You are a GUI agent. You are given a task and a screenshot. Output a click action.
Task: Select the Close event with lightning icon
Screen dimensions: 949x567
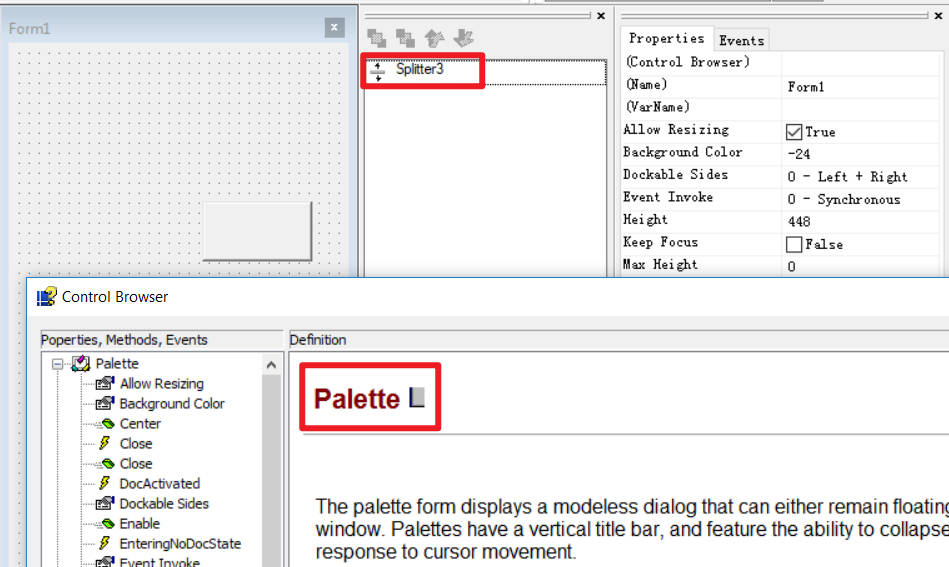coord(136,444)
